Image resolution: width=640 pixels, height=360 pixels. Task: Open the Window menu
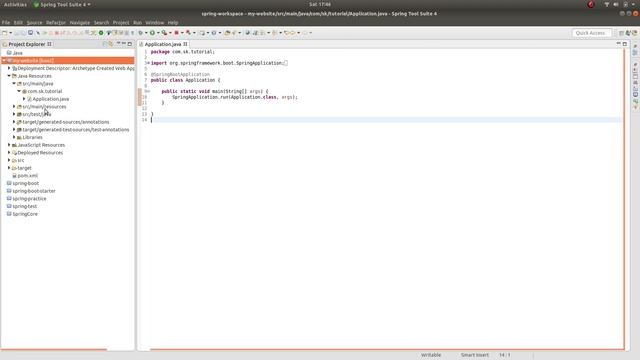(x=154, y=22)
